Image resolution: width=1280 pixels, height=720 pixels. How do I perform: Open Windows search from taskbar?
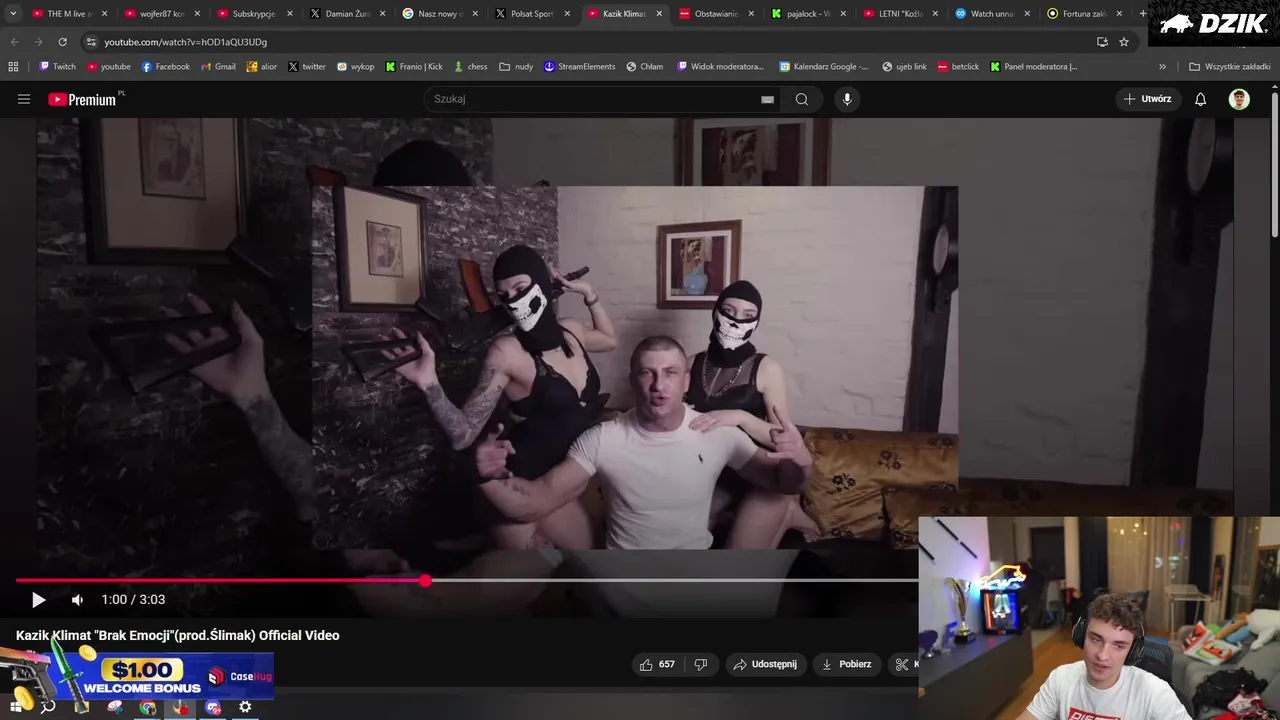tap(47, 707)
